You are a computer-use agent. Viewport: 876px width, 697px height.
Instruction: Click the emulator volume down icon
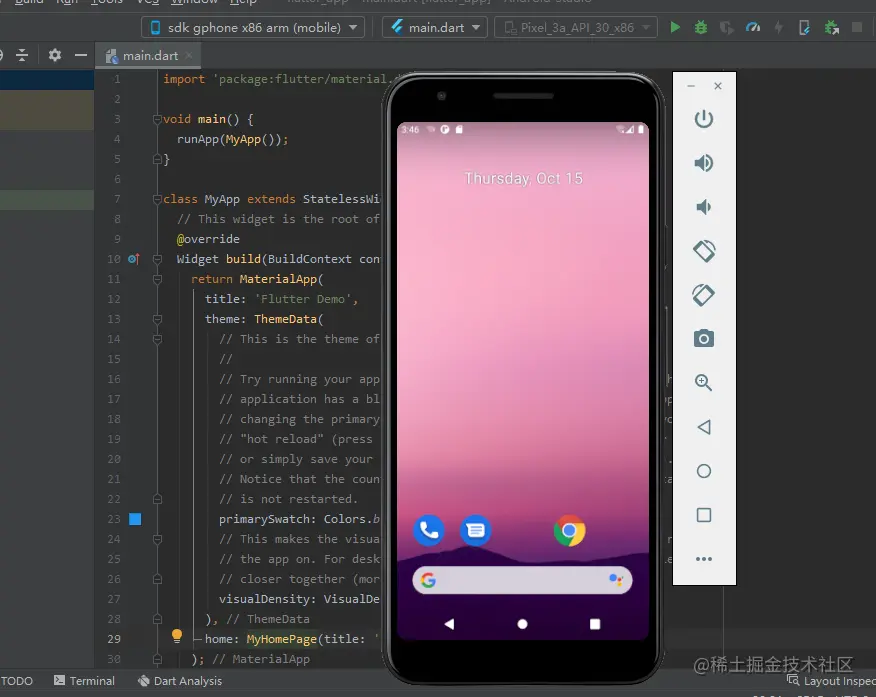click(x=704, y=207)
